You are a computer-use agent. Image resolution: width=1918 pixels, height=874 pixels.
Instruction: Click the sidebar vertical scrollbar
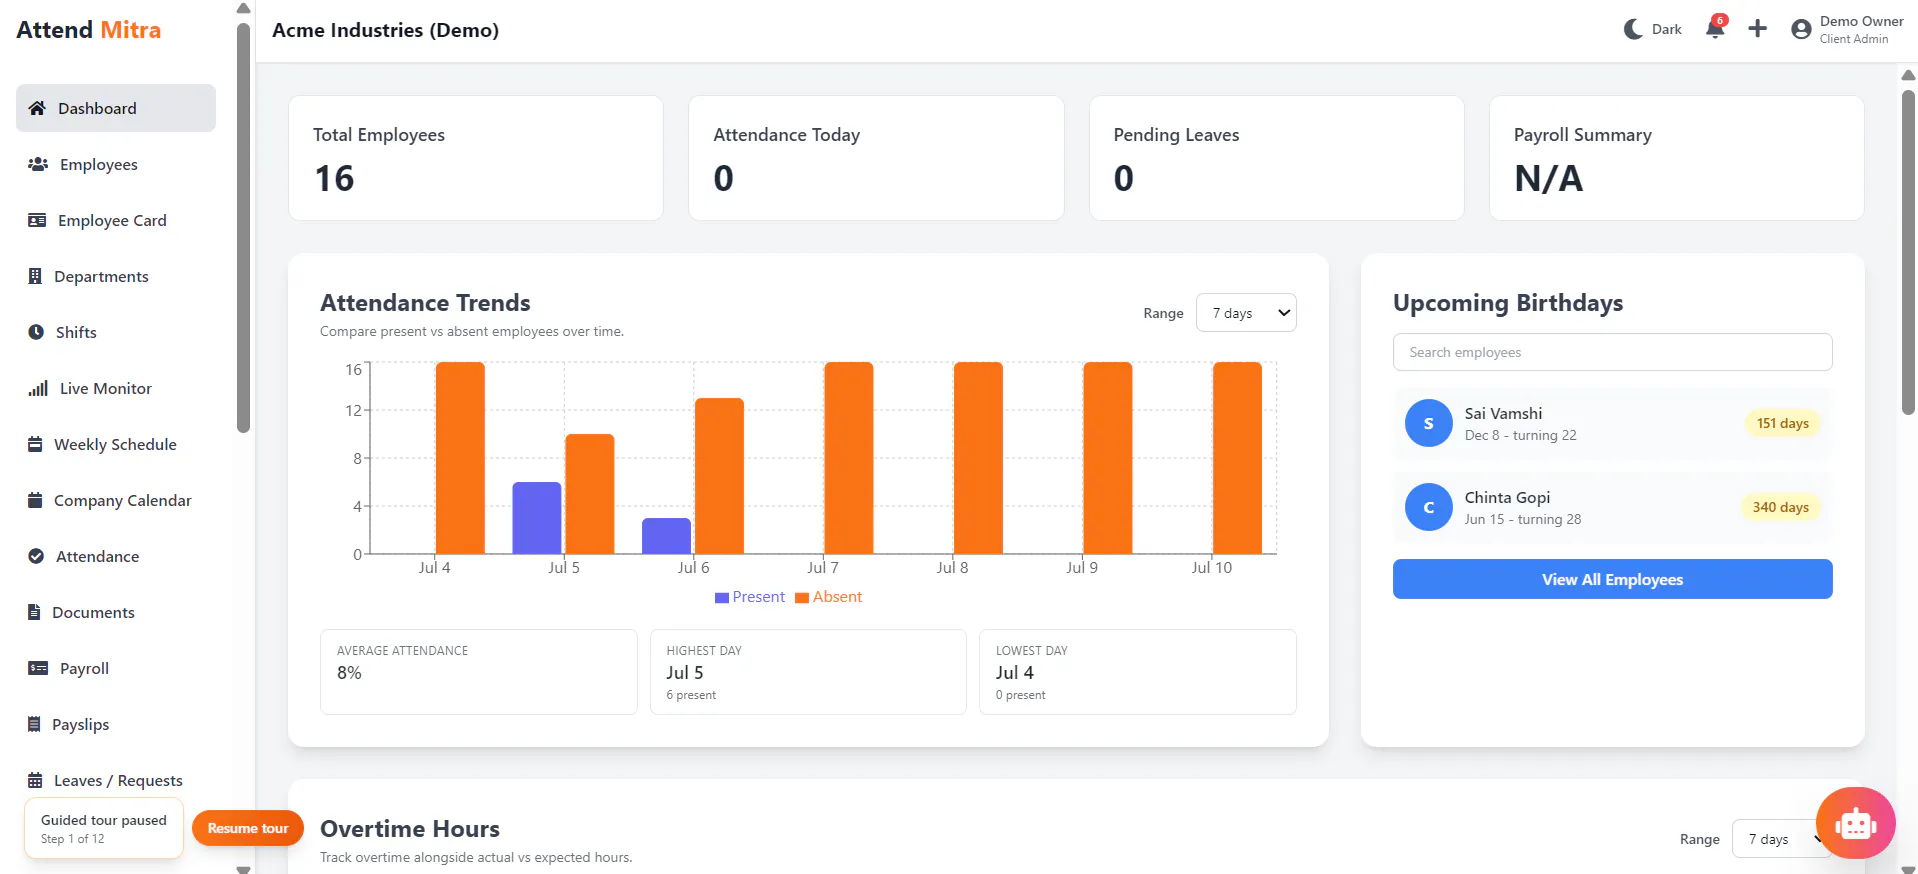click(243, 228)
